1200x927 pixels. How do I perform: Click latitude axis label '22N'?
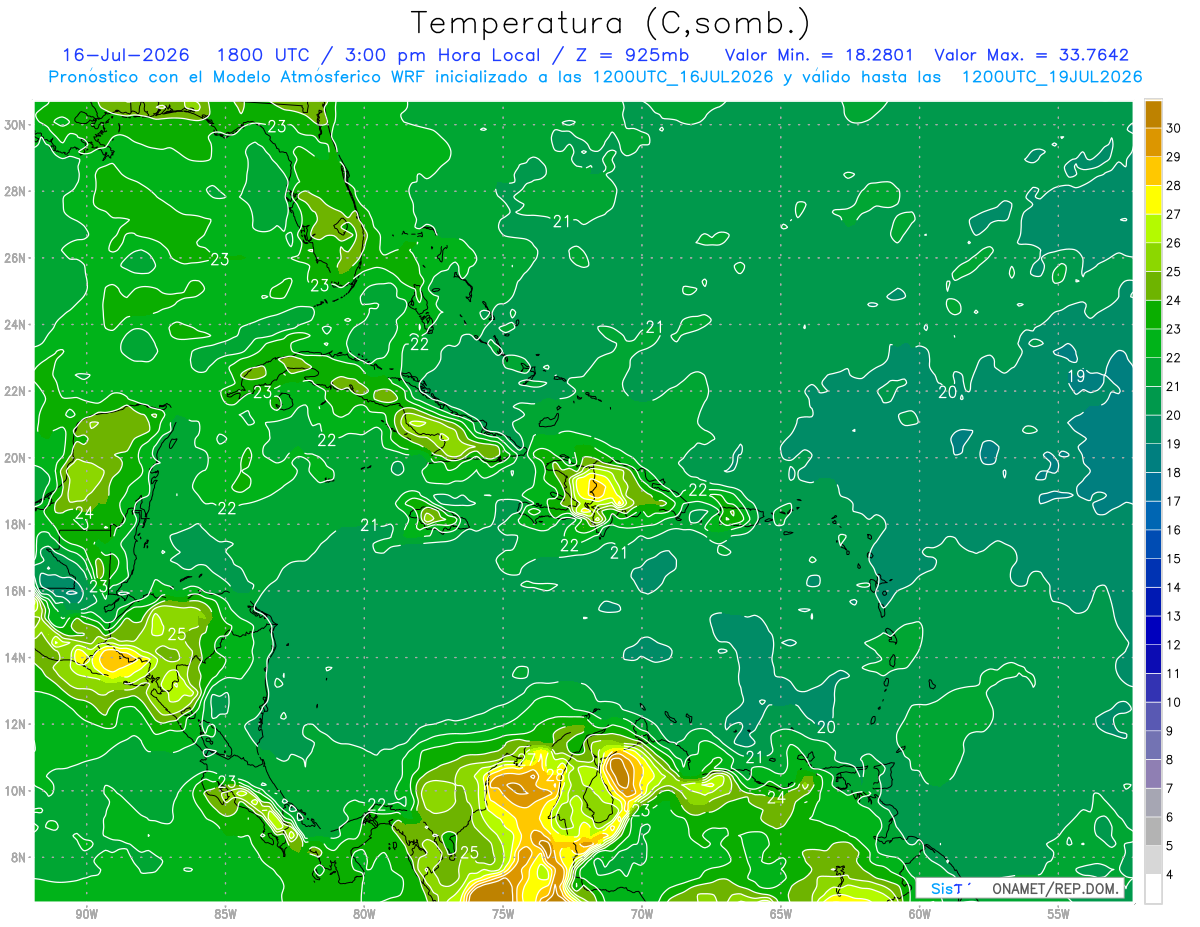pos(15,391)
